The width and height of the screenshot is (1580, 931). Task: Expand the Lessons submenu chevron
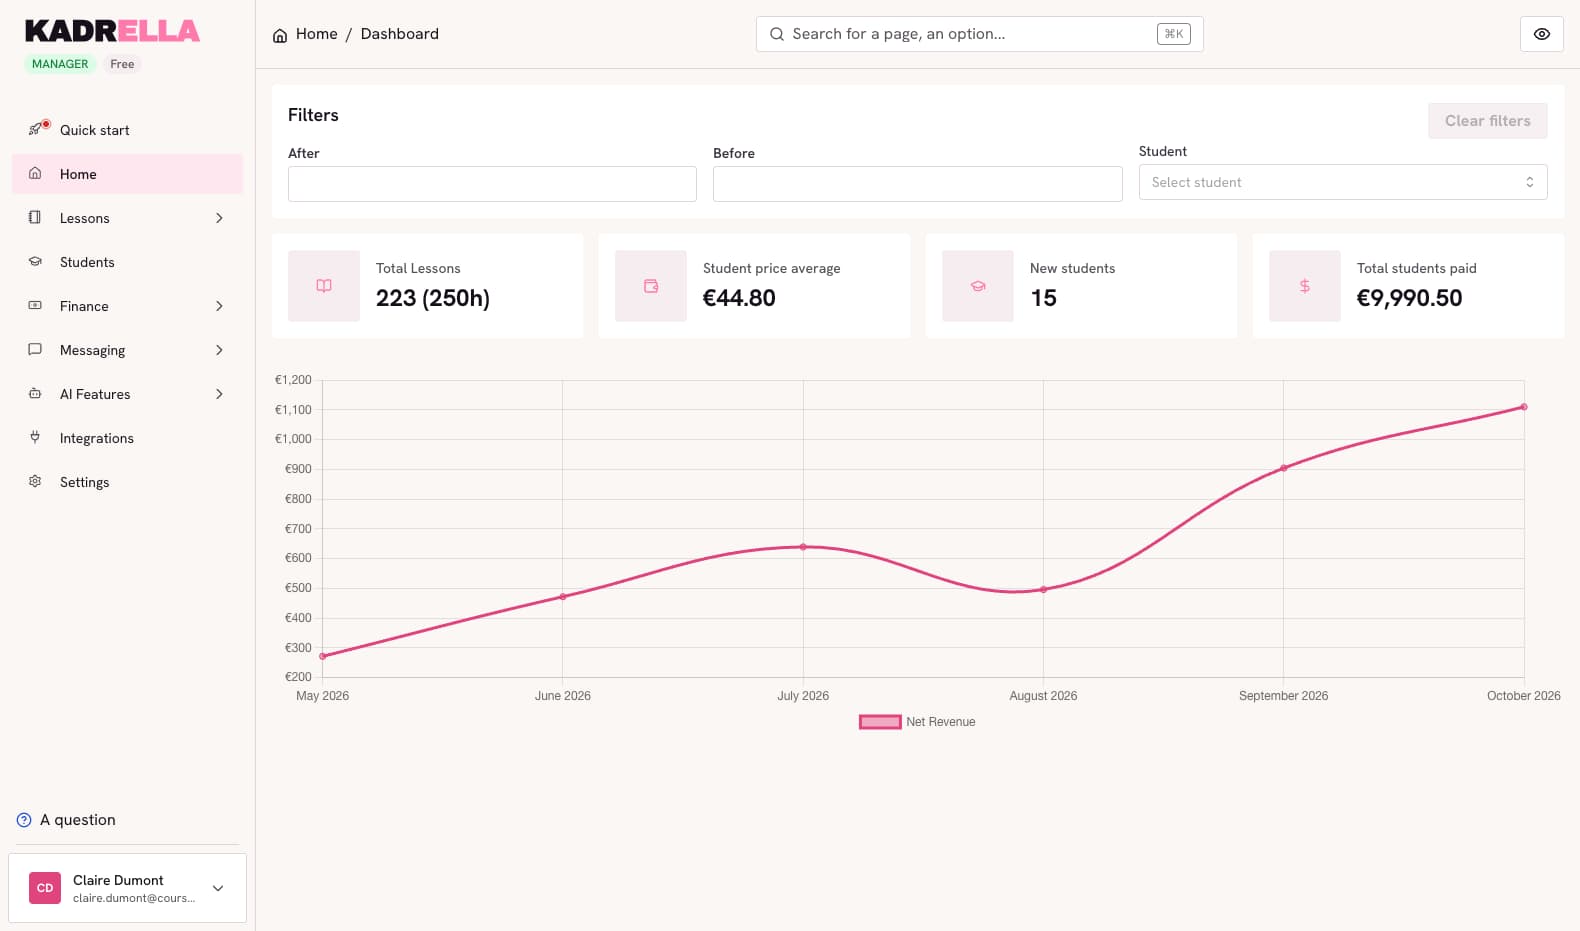[219, 218]
